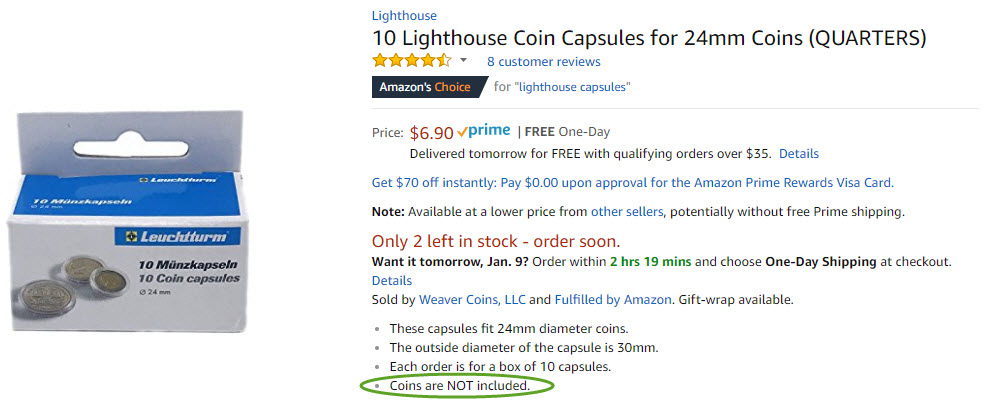Open Details link for free delivery
This screenshot has width=1001, height=401.
798,154
